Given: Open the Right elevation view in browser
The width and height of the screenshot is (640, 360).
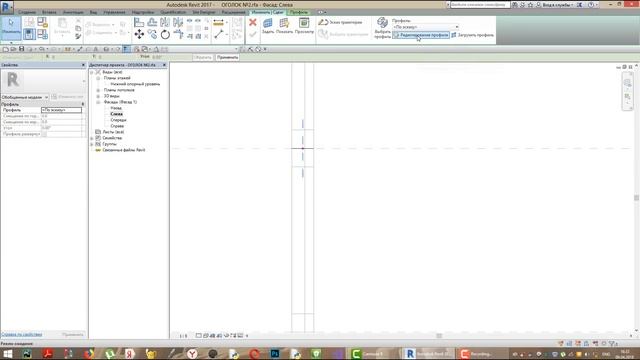Looking at the screenshot, I should click(x=117, y=126).
